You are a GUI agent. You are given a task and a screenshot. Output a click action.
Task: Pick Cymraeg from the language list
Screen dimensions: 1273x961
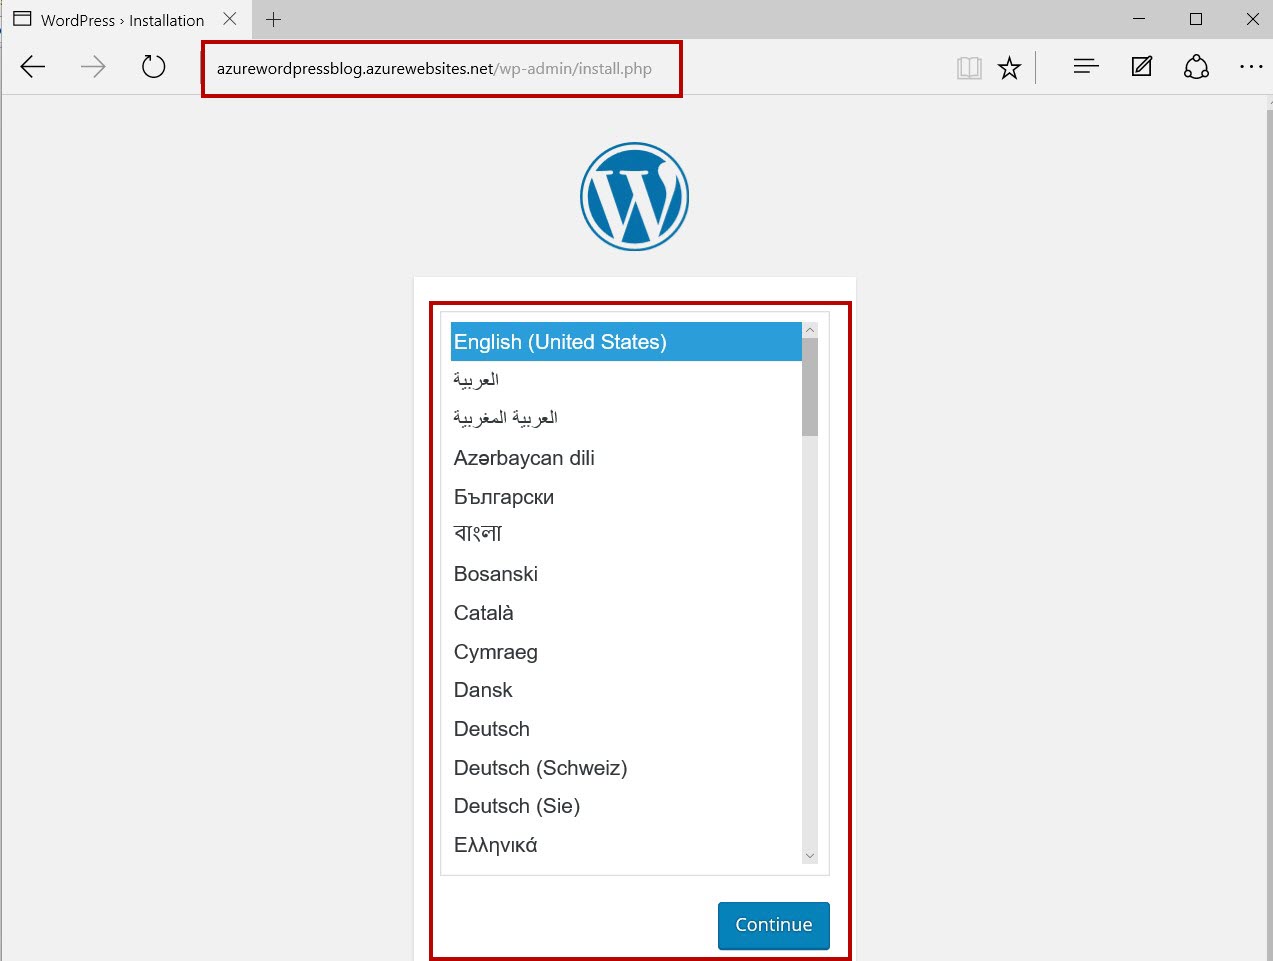626,652
